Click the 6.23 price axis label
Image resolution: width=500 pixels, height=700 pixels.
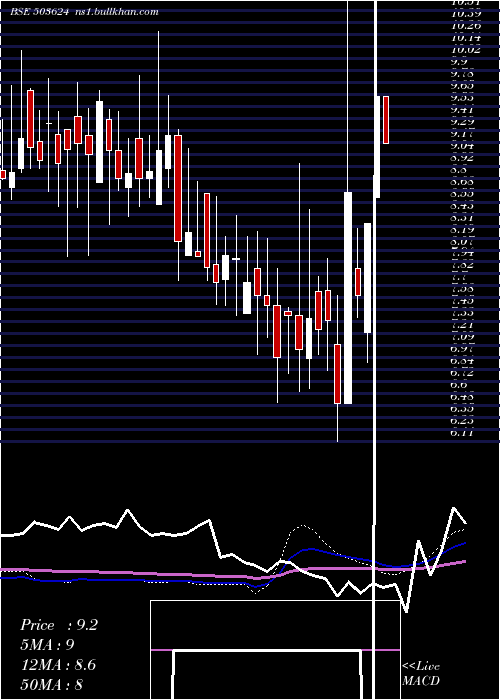click(x=462, y=421)
